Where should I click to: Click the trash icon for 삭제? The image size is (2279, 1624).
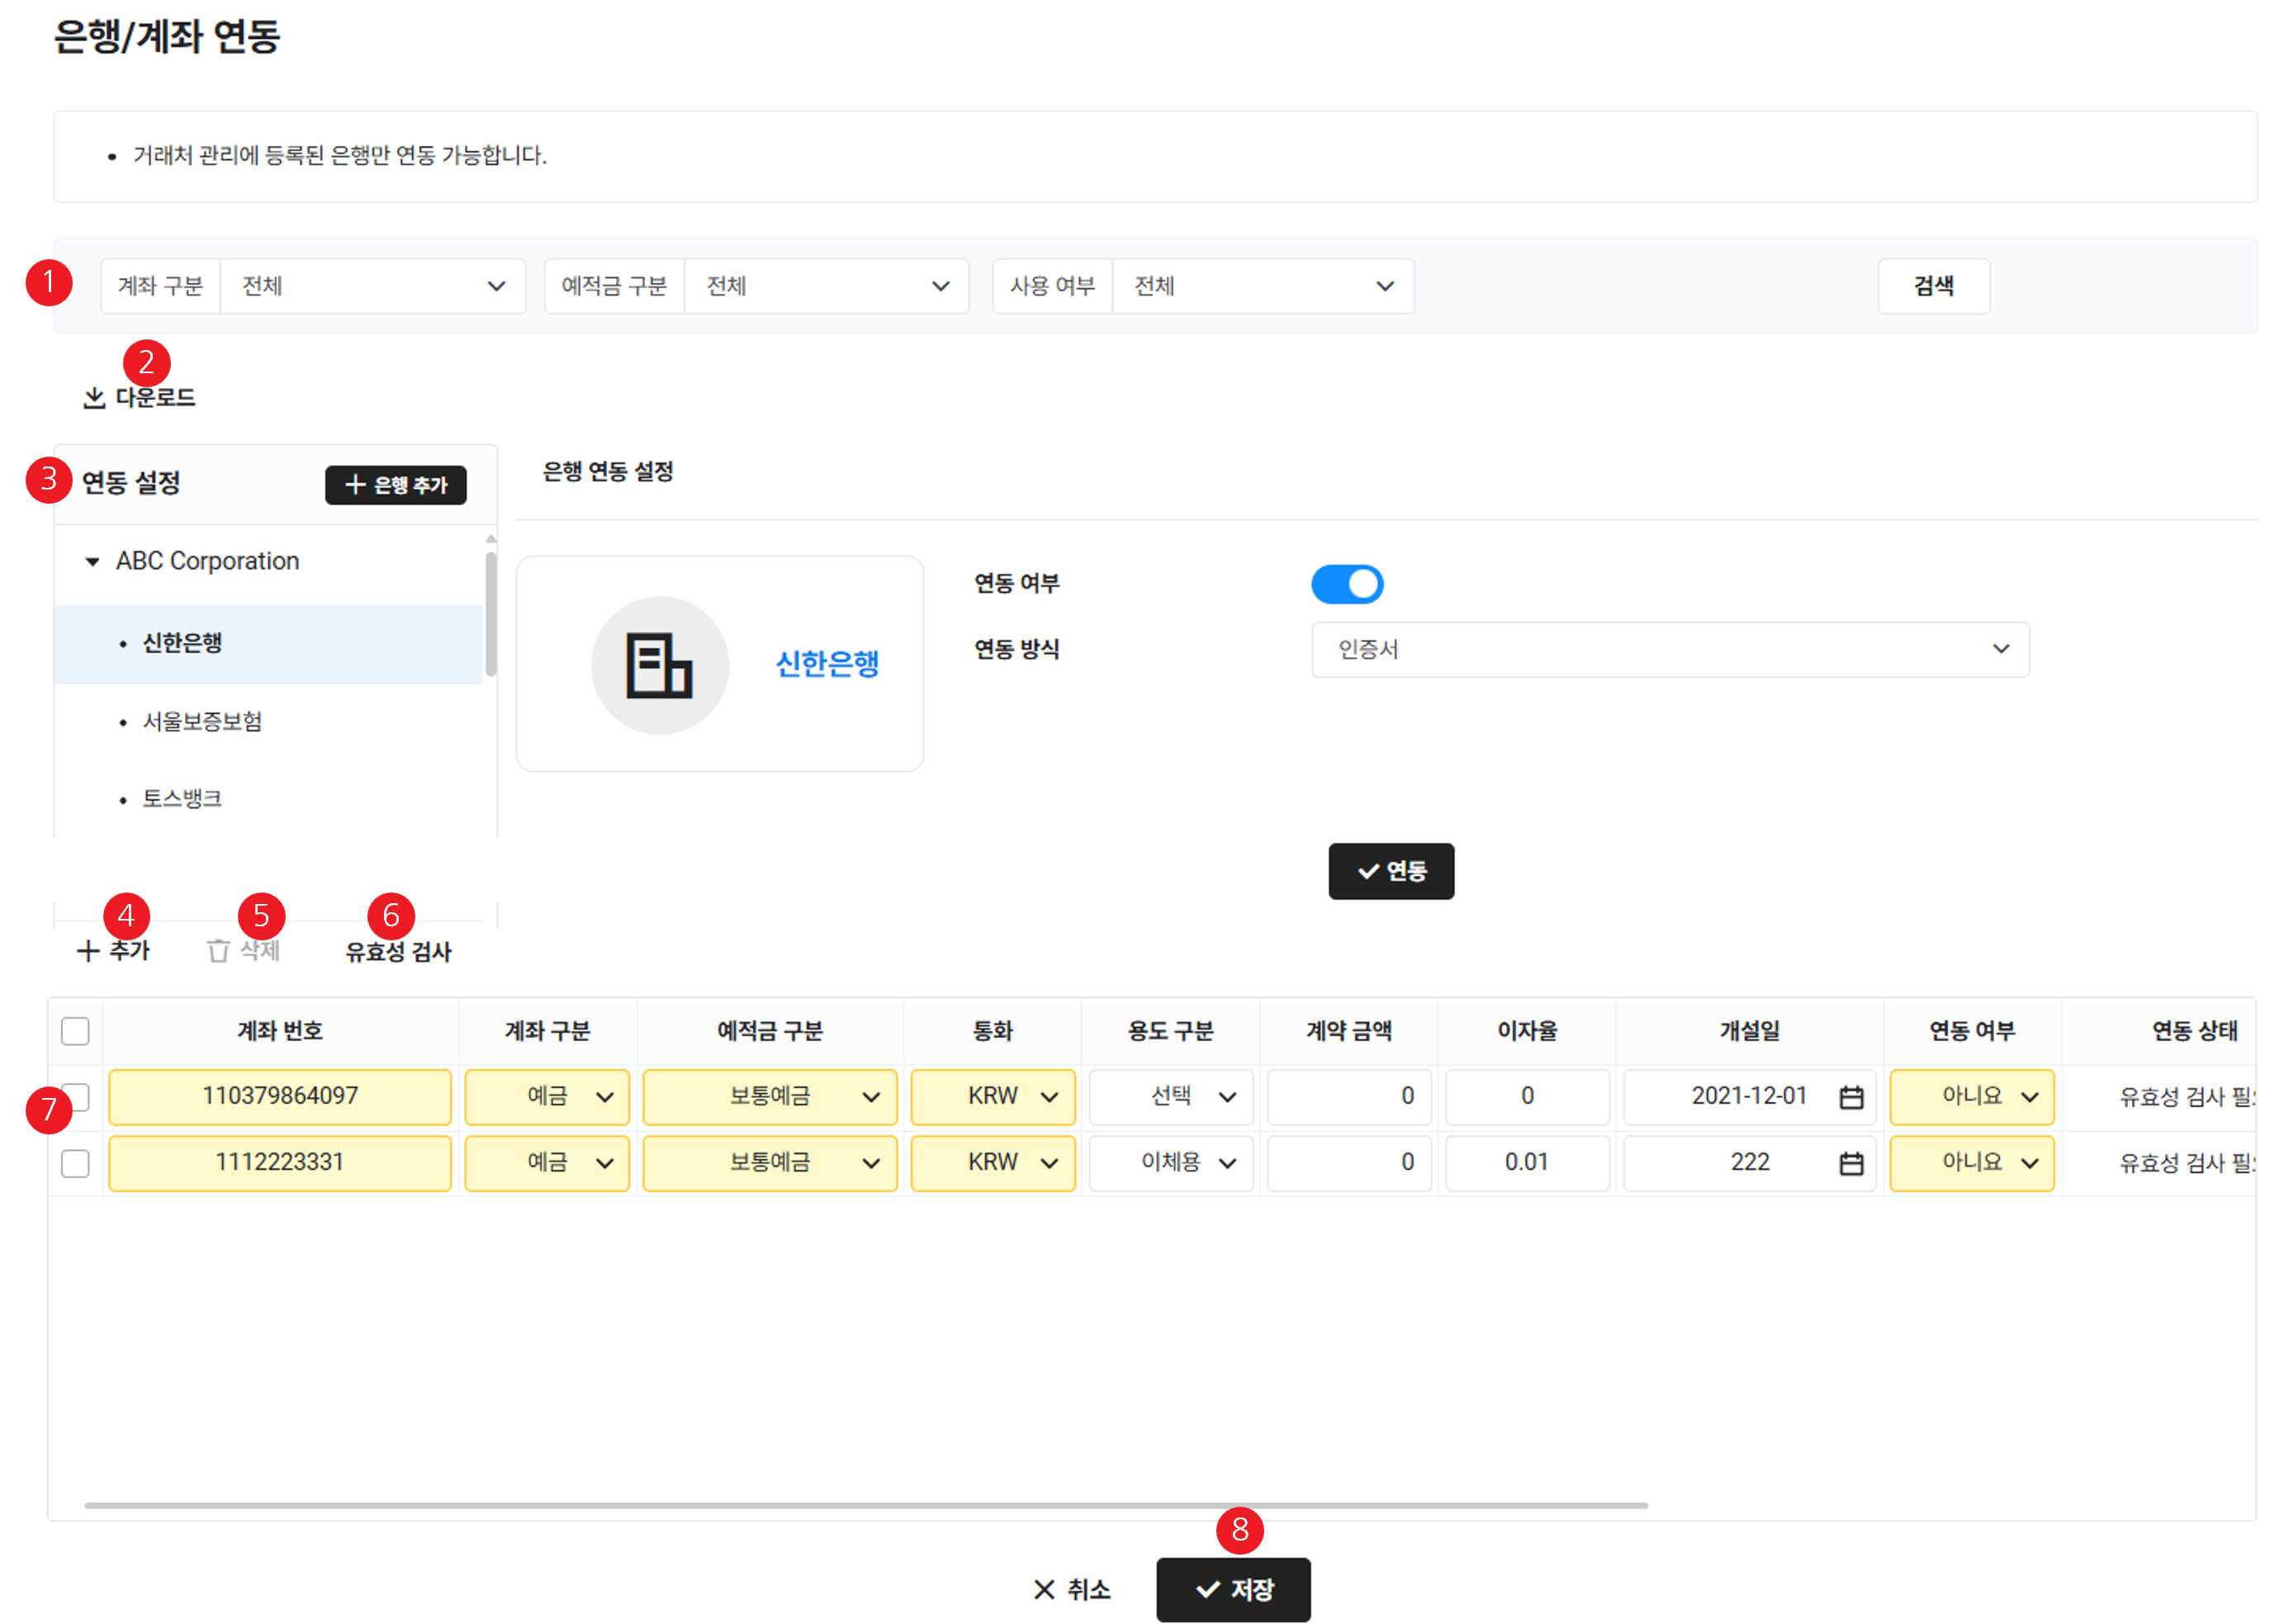pos(218,951)
